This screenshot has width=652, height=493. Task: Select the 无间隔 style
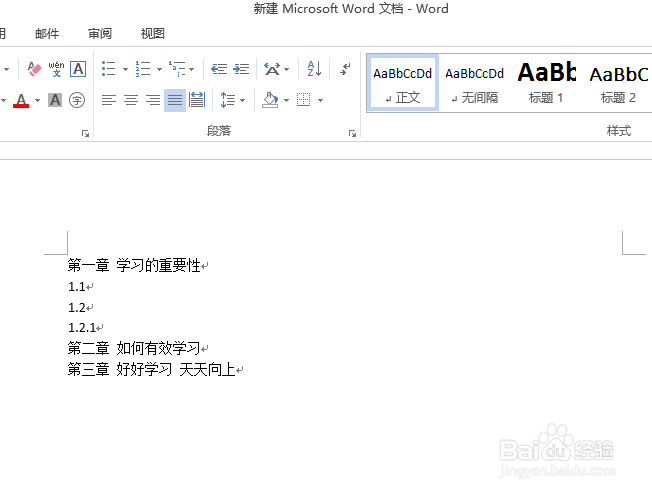click(474, 83)
